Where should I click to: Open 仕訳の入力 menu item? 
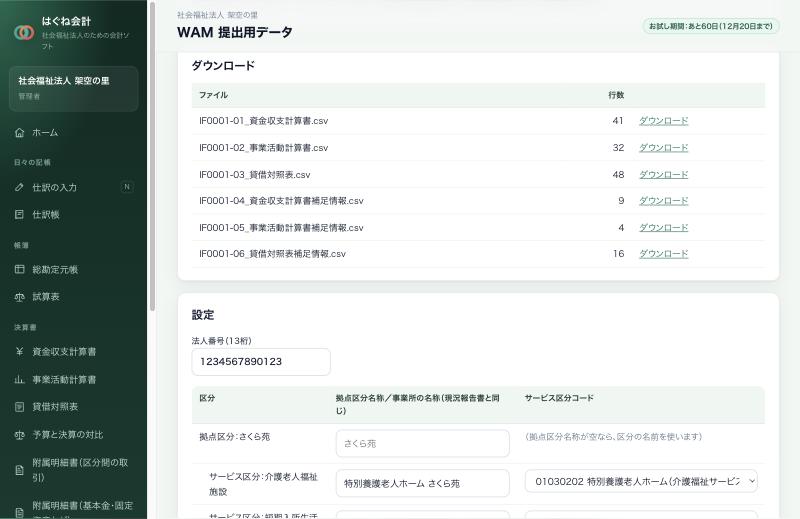(73, 187)
